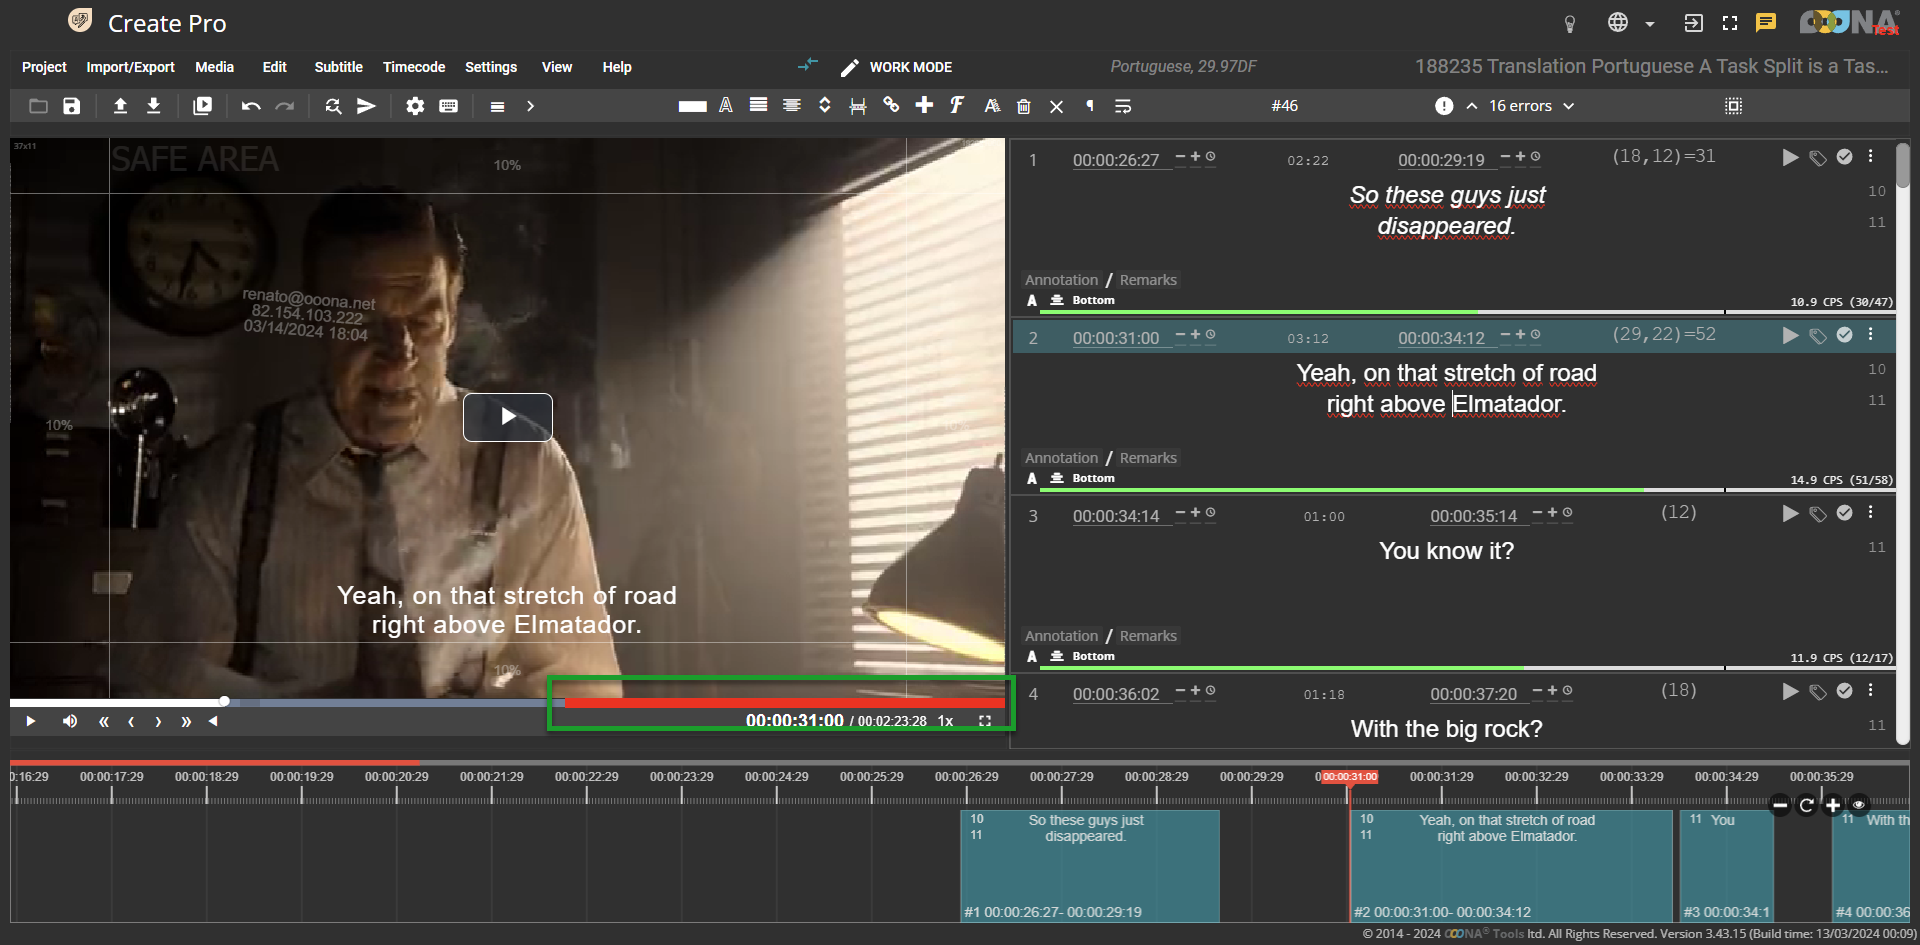This screenshot has height=945, width=1920.
Task: Open the Subtitle menu
Action: 338,67
